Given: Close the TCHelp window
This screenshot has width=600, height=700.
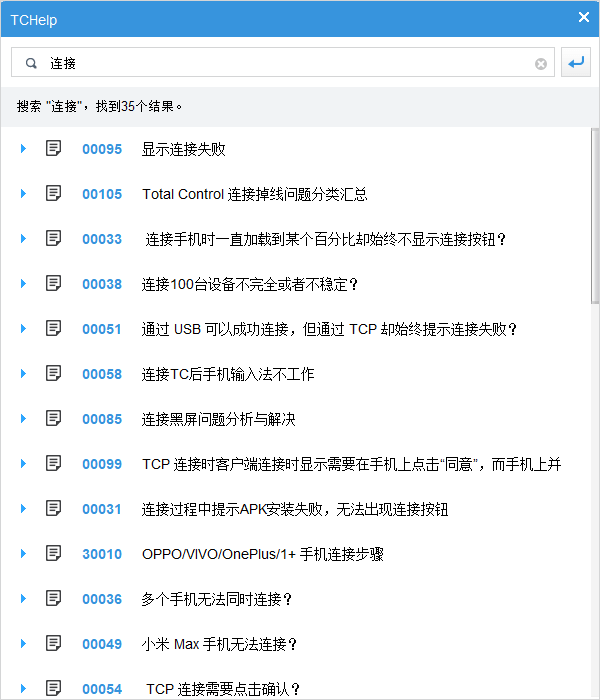Looking at the screenshot, I should click(x=583, y=17).
